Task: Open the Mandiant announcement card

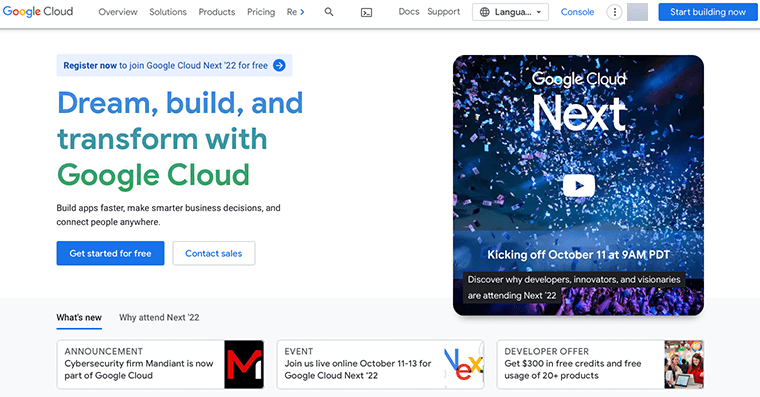Action: click(160, 365)
